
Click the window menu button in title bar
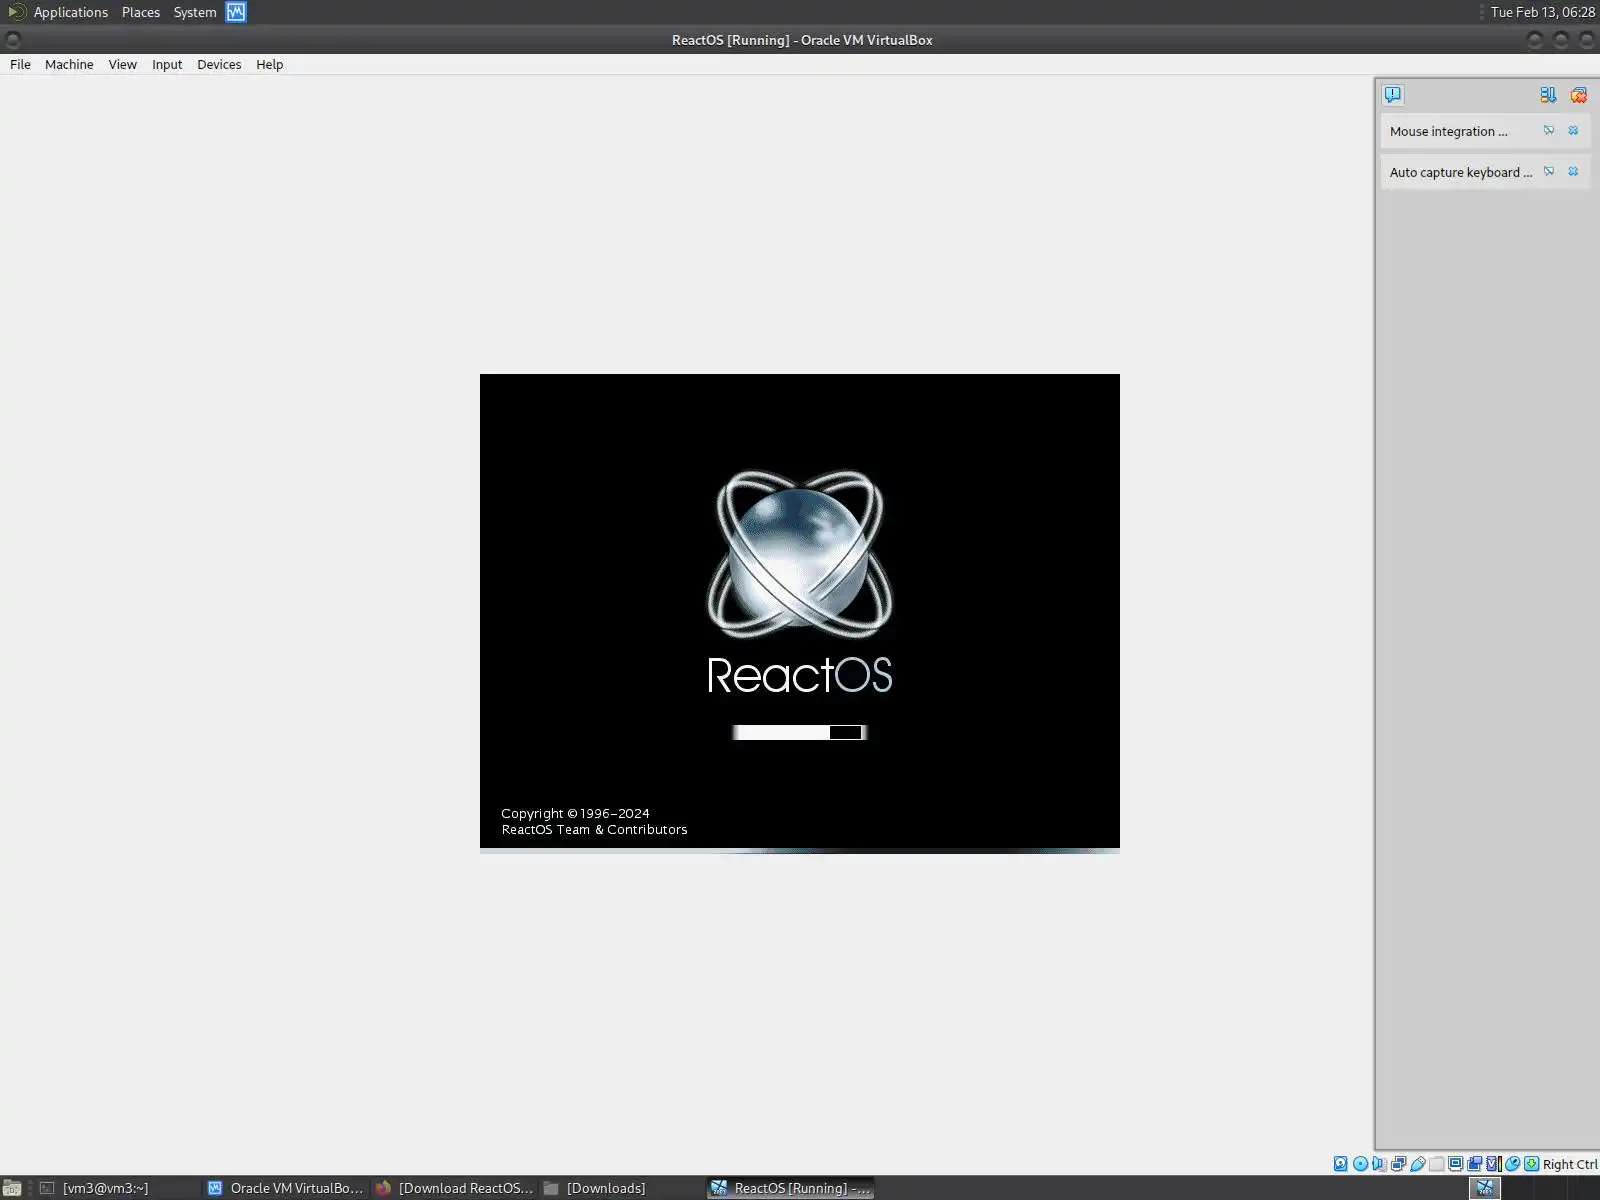coord(13,40)
